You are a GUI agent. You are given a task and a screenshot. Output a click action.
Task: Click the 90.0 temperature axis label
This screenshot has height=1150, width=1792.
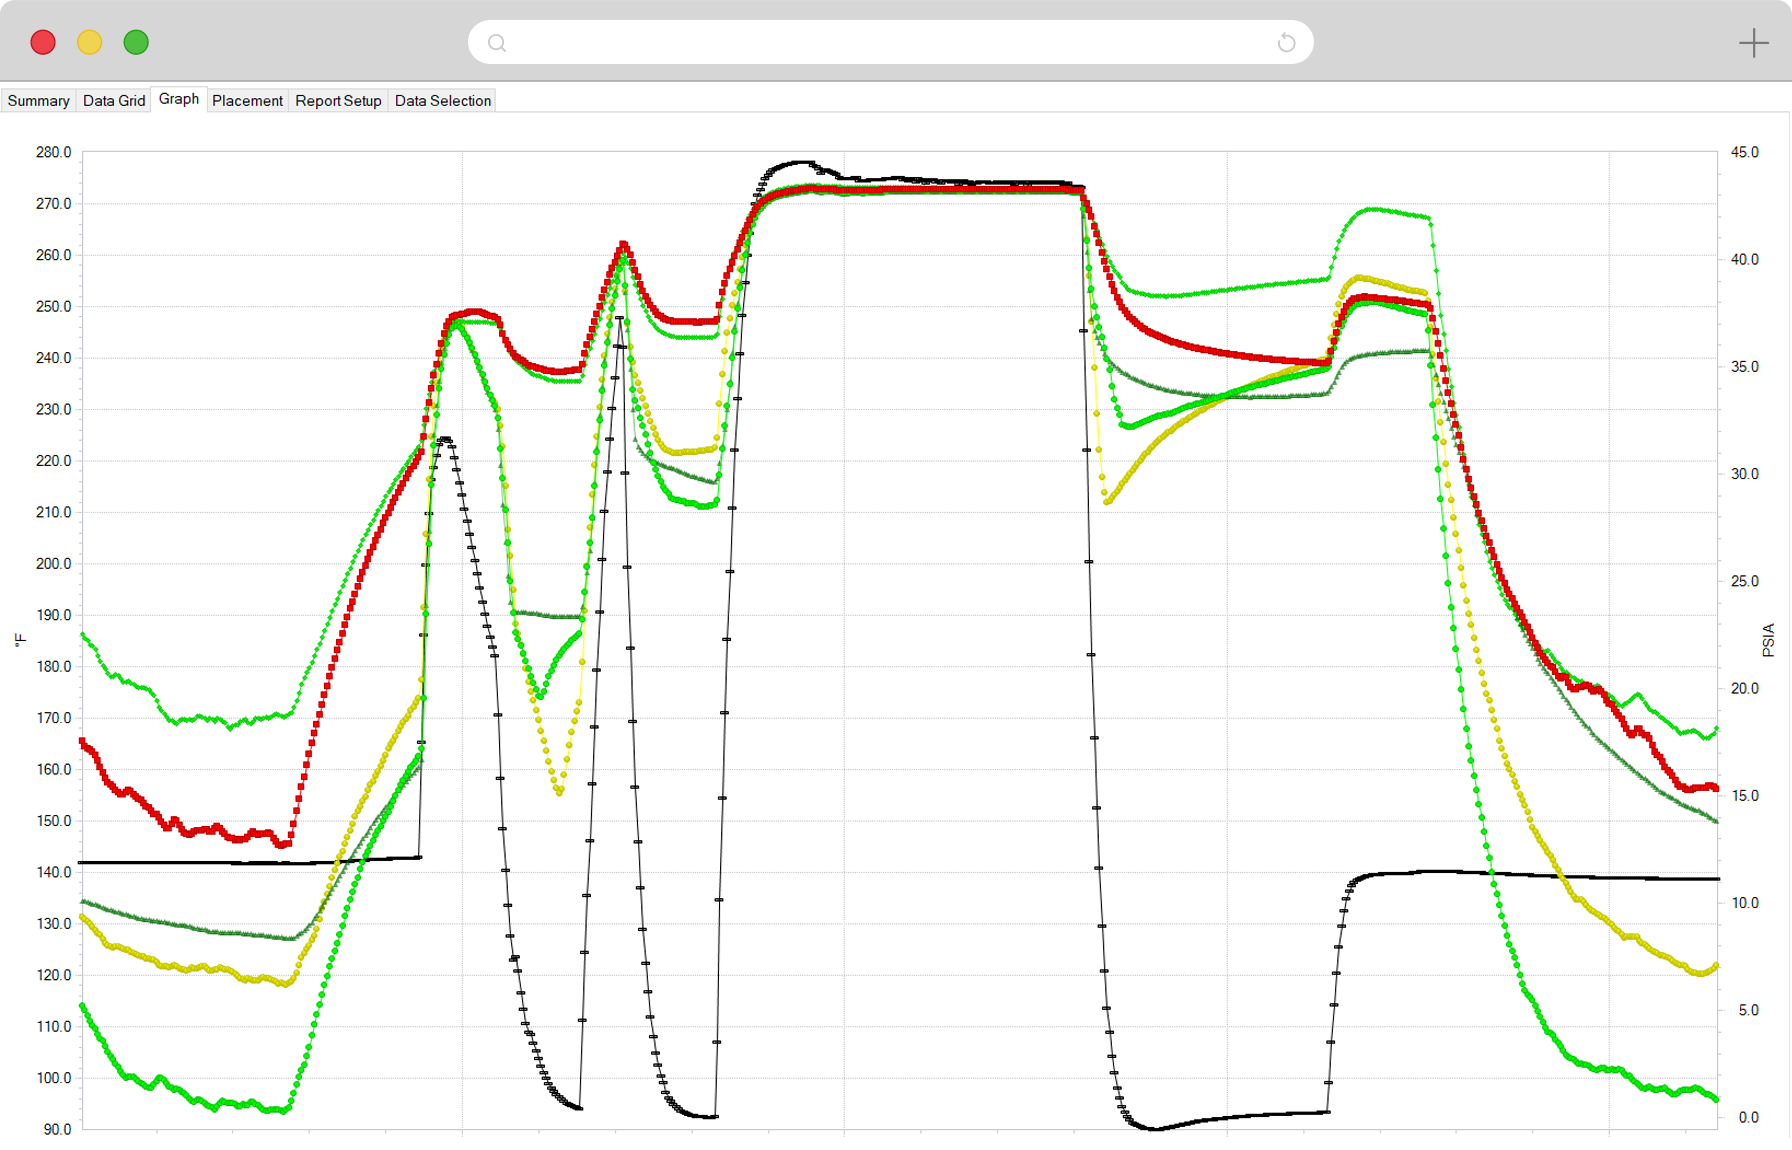coord(57,1129)
